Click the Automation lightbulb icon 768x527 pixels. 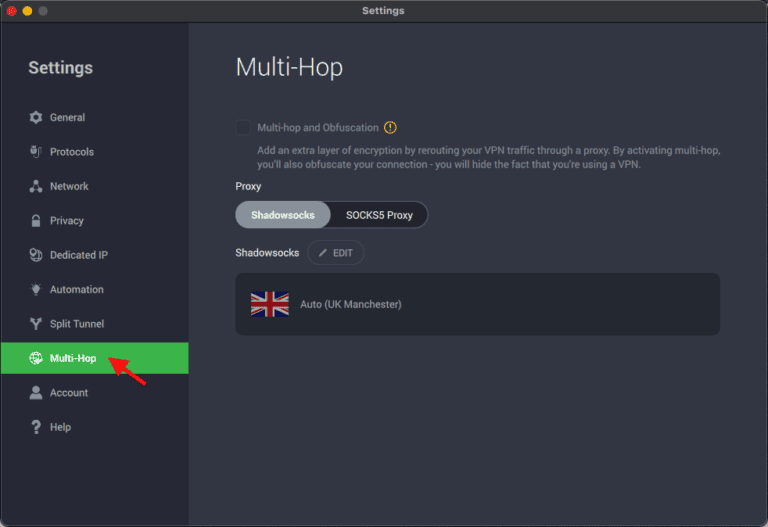point(36,289)
